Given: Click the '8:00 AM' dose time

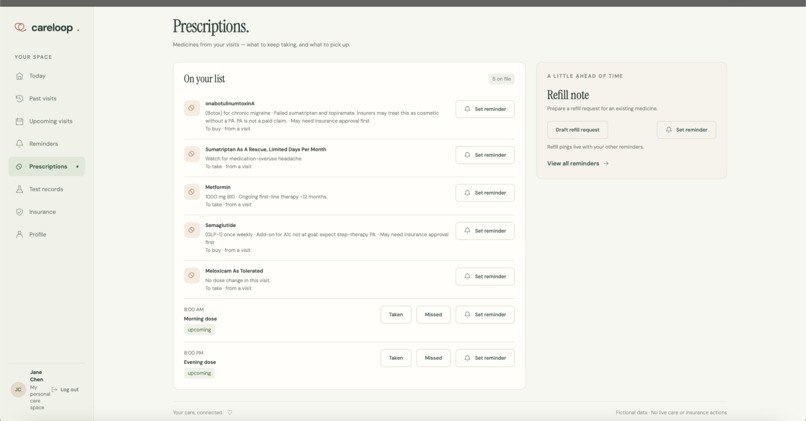Looking at the screenshot, I should (194, 309).
